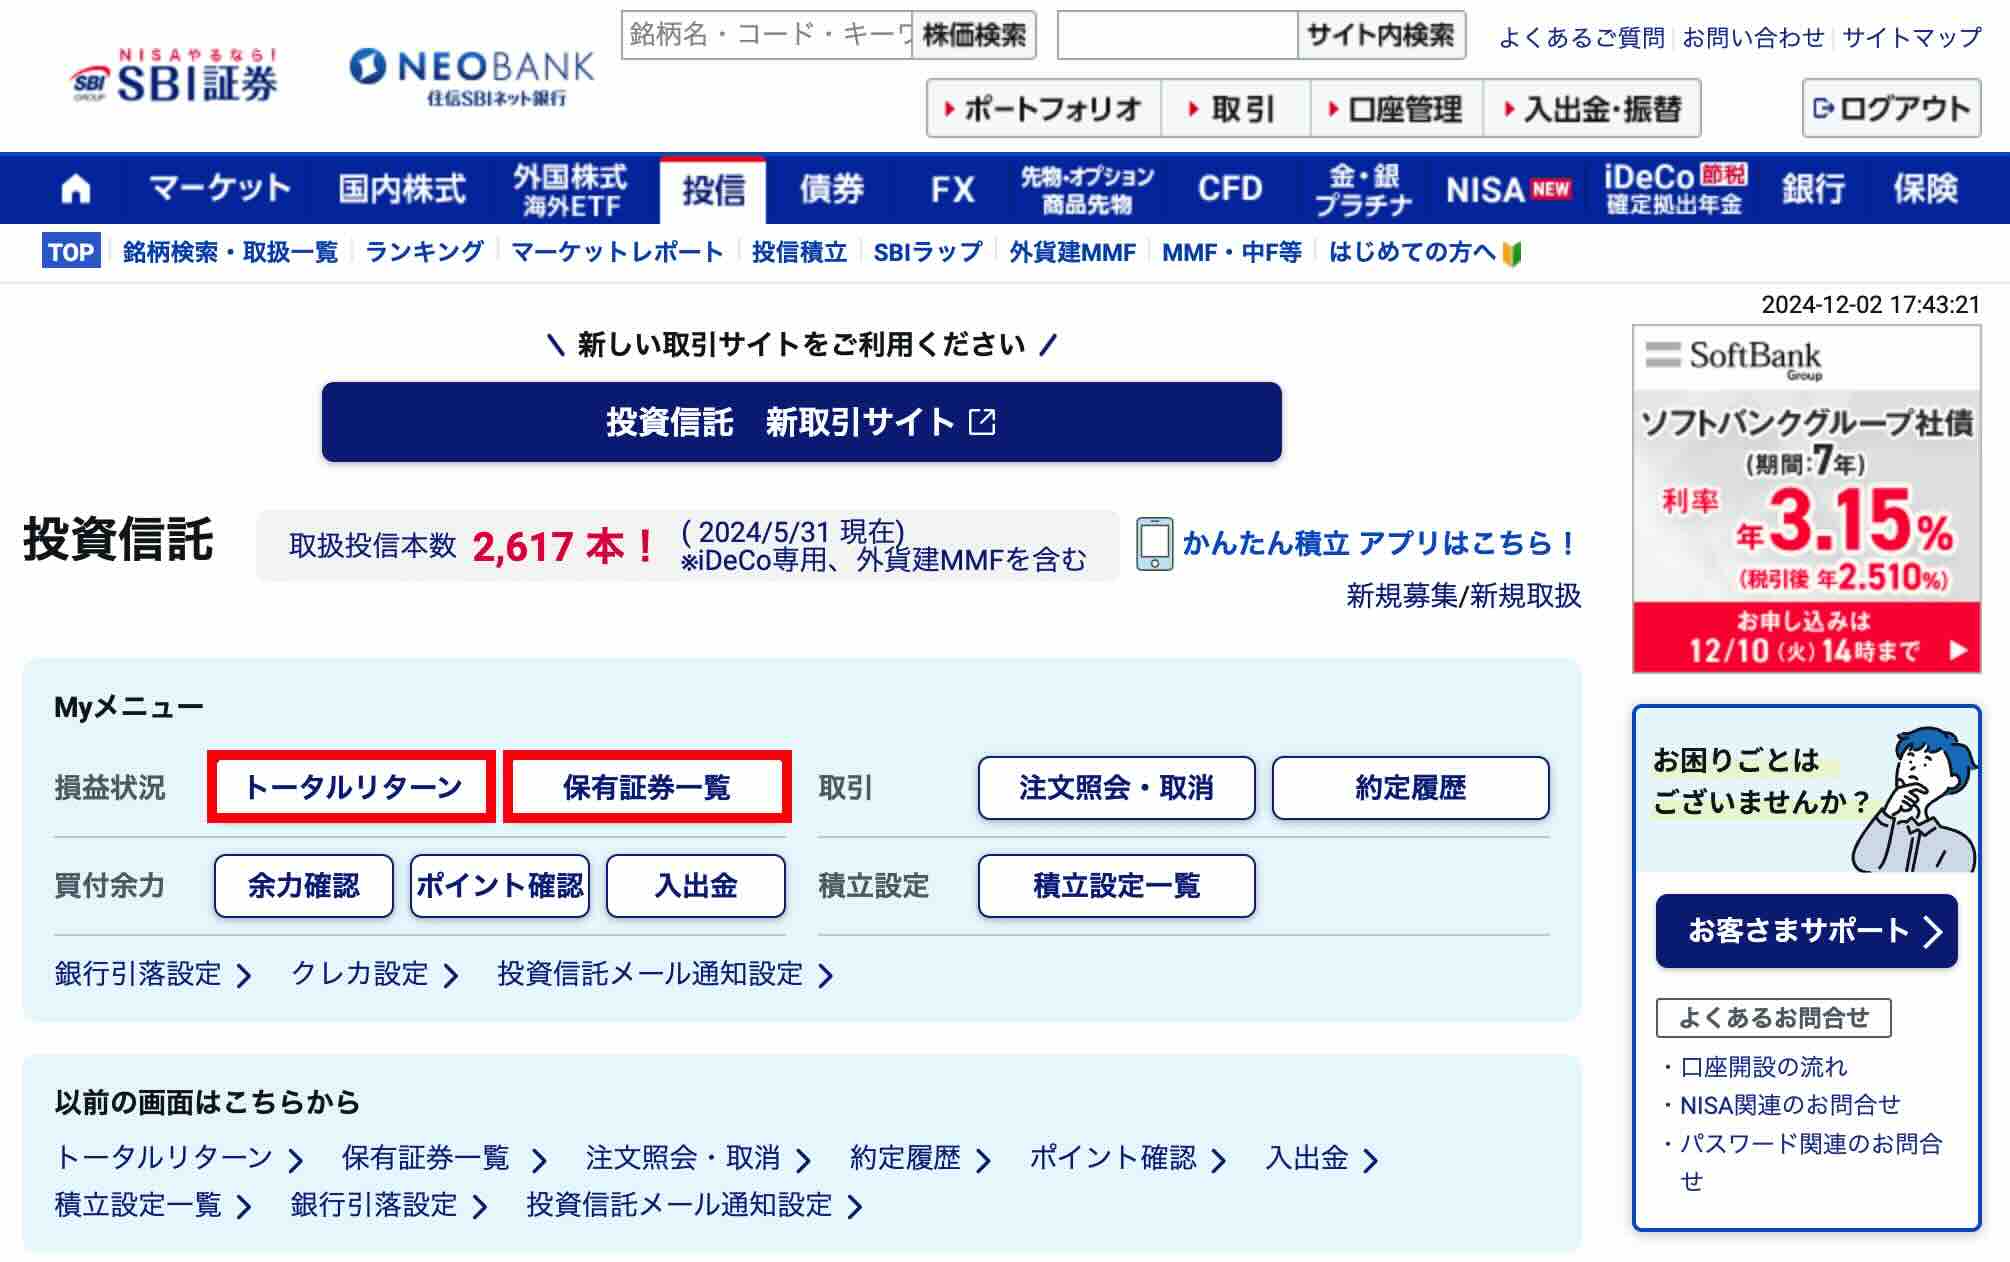This screenshot has height=1262, width=2010.
Task: Open the 取引 header button
Action: click(1235, 108)
